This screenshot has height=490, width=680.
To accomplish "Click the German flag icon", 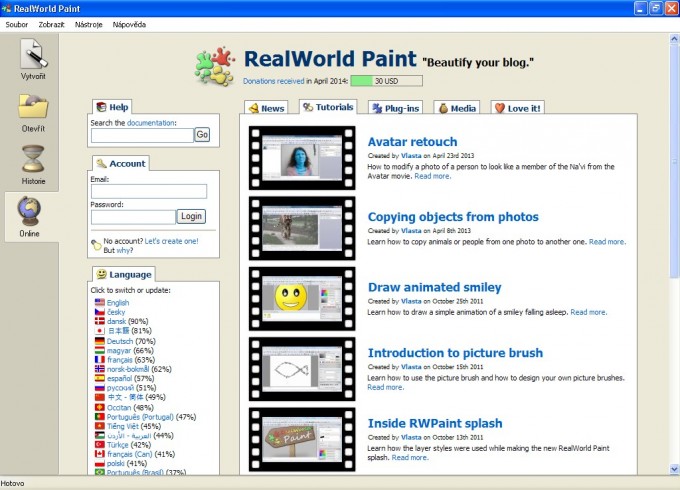I will tap(100, 341).
